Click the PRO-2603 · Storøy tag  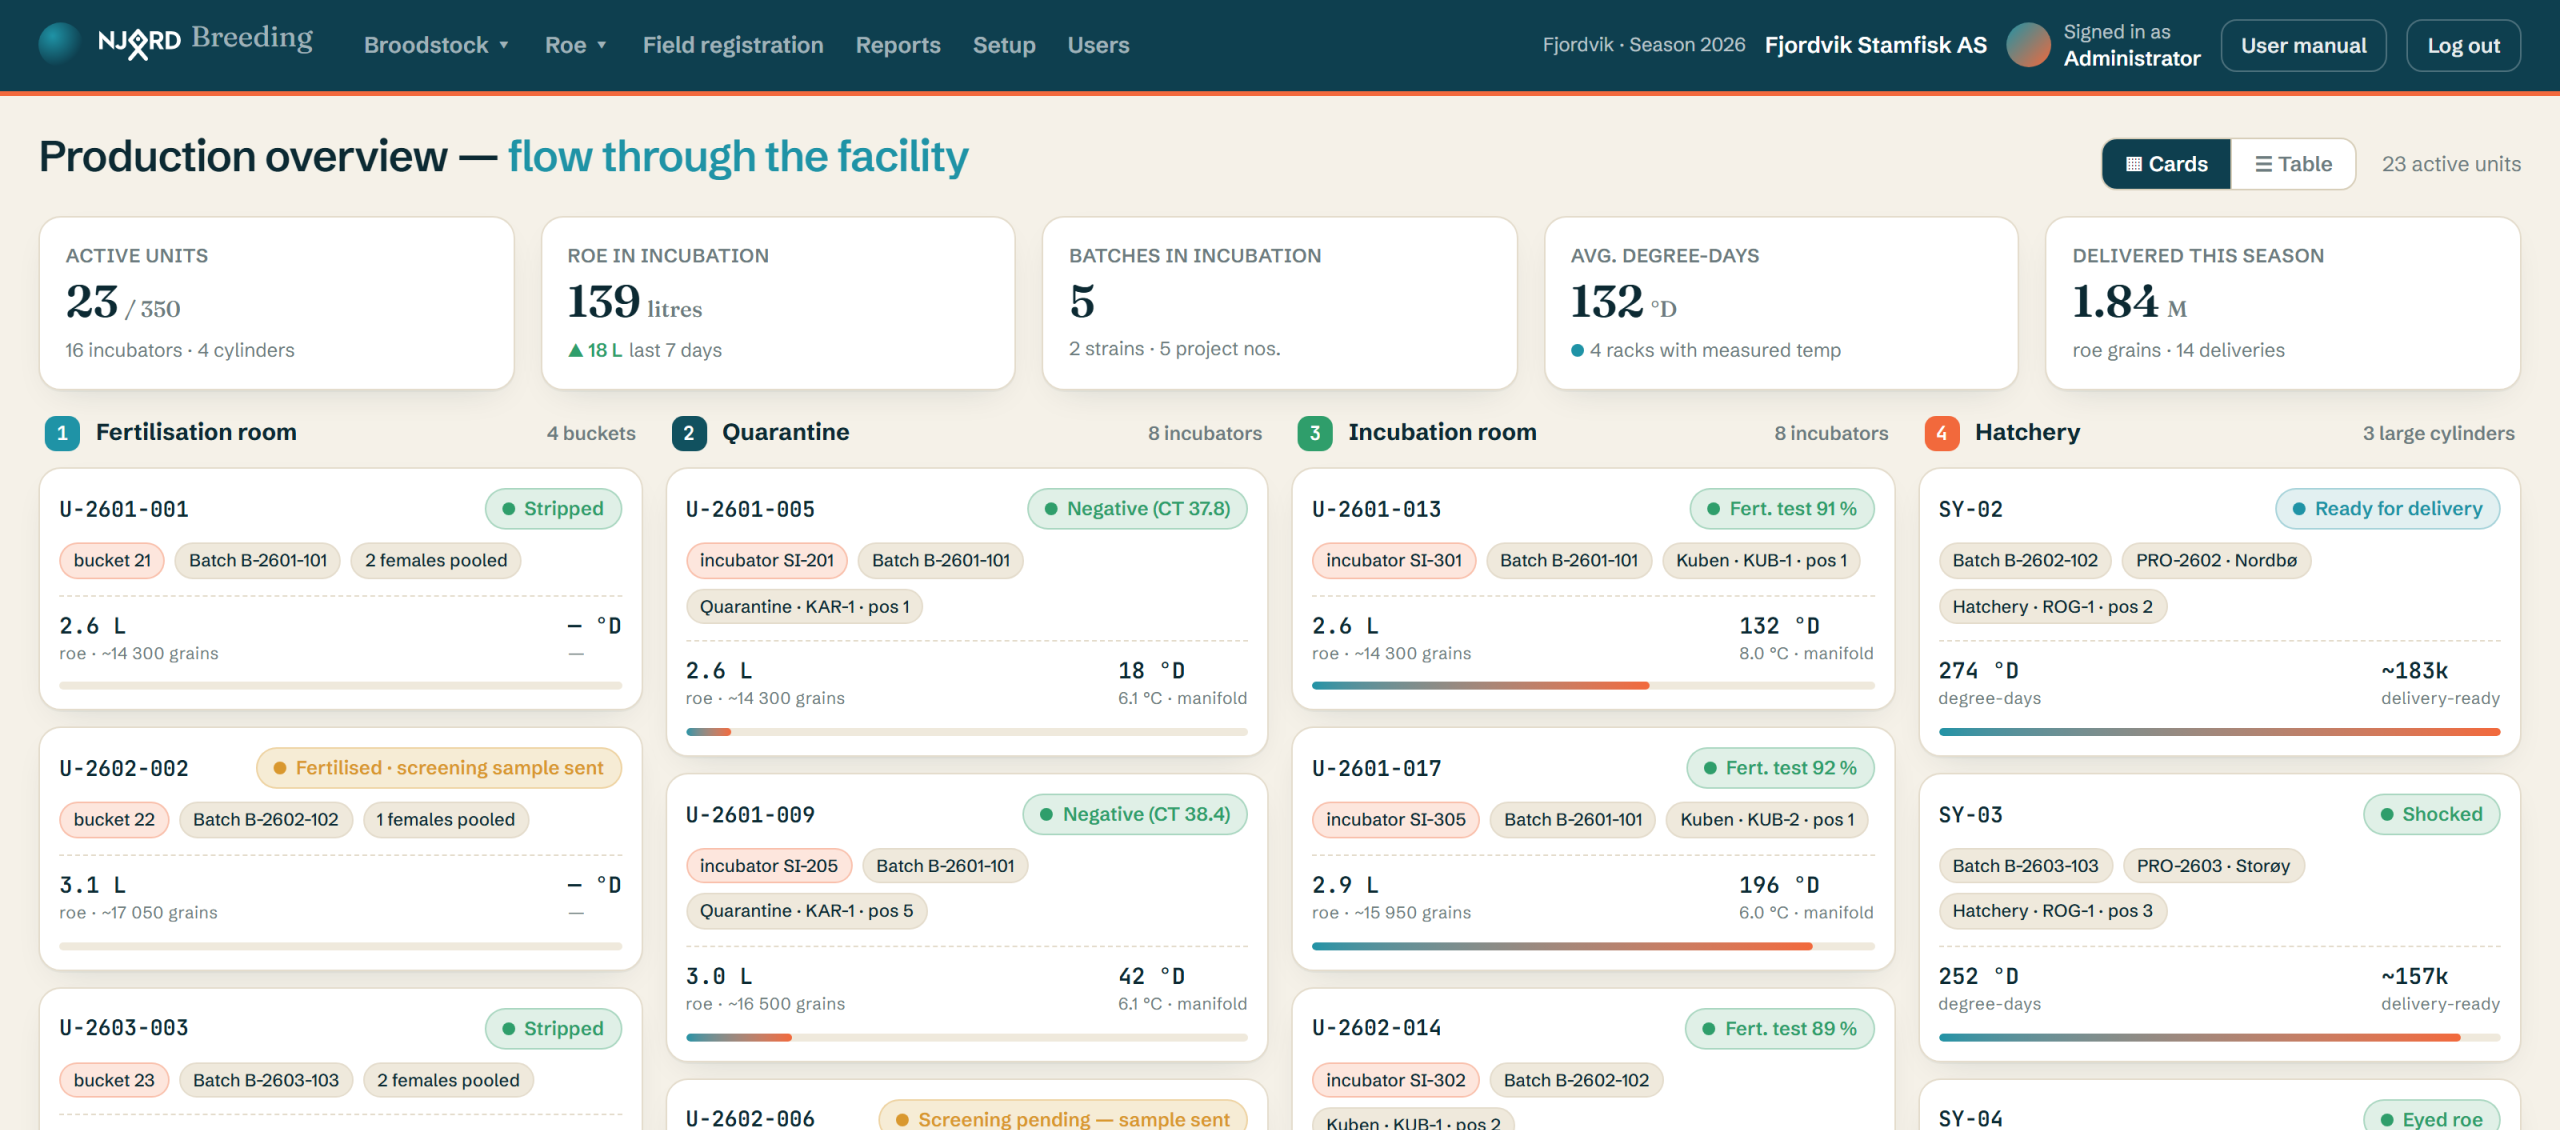coord(2214,866)
